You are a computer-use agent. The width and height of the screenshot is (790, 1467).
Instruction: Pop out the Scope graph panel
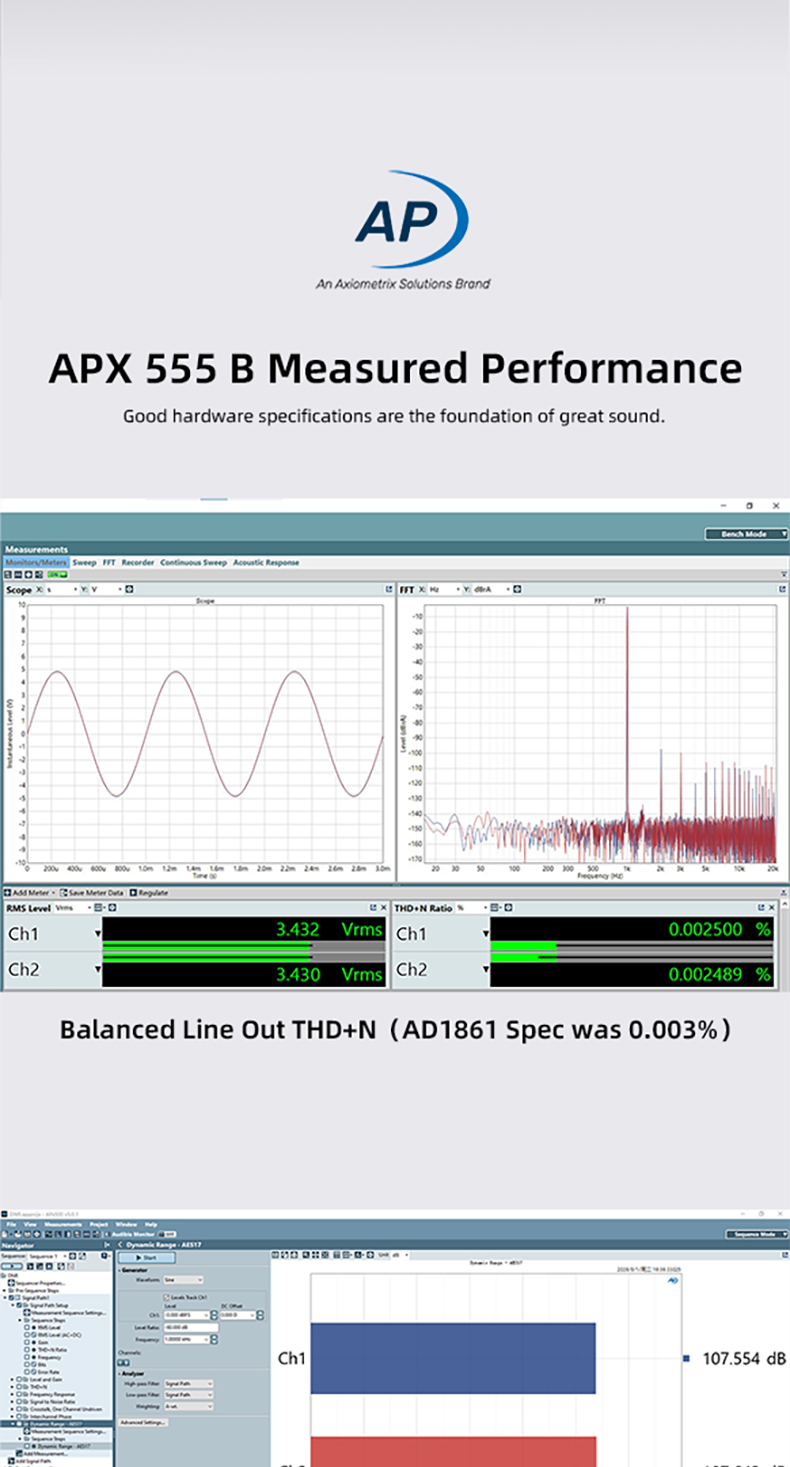point(388,589)
